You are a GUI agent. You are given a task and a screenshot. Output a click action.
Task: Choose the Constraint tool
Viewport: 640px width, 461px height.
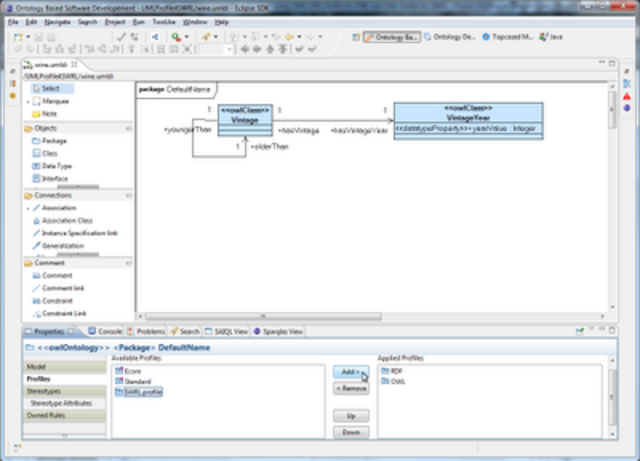click(53, 301)
